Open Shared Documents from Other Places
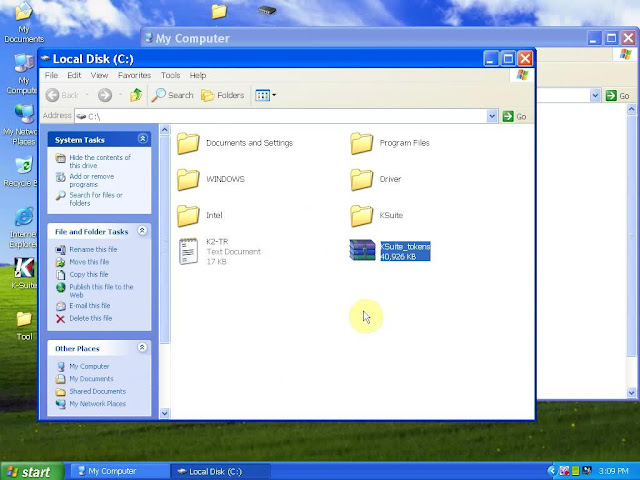This screenshot has height=480, width=640. pyautogui.click(x=97, y=391)
